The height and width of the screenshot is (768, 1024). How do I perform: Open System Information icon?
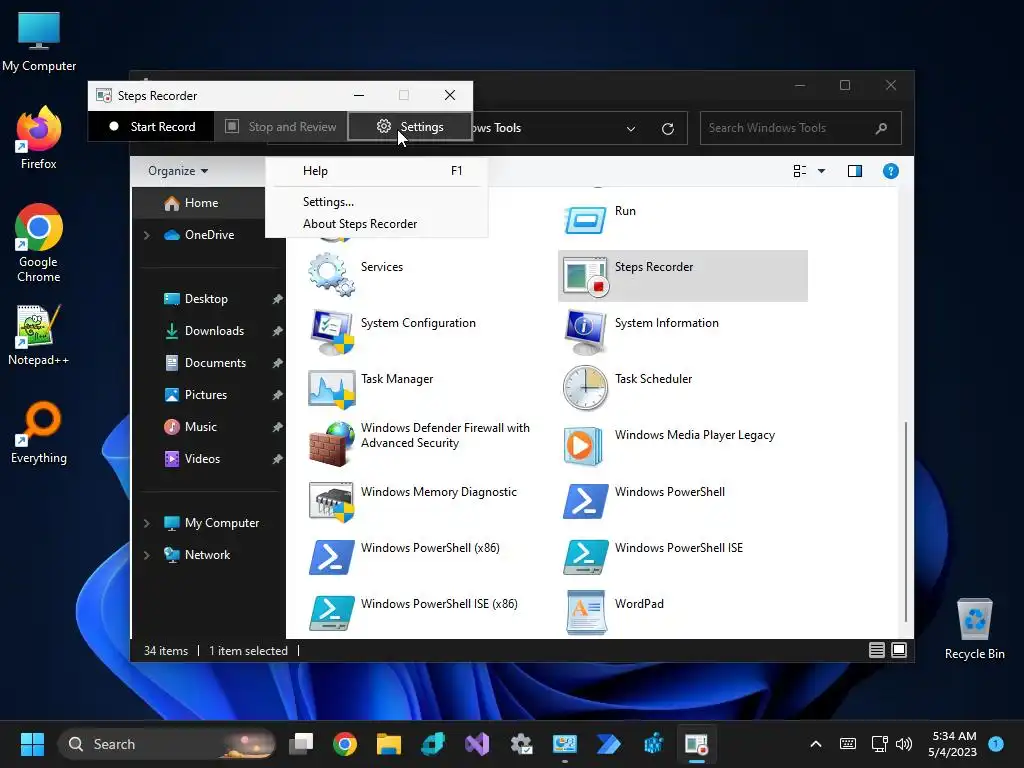(585, 332)
